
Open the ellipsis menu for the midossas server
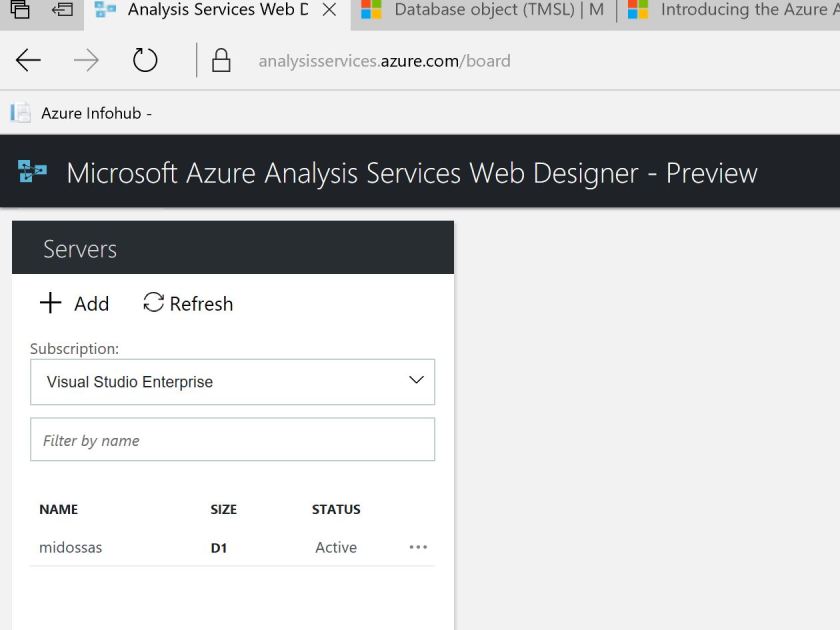[418, 547]
